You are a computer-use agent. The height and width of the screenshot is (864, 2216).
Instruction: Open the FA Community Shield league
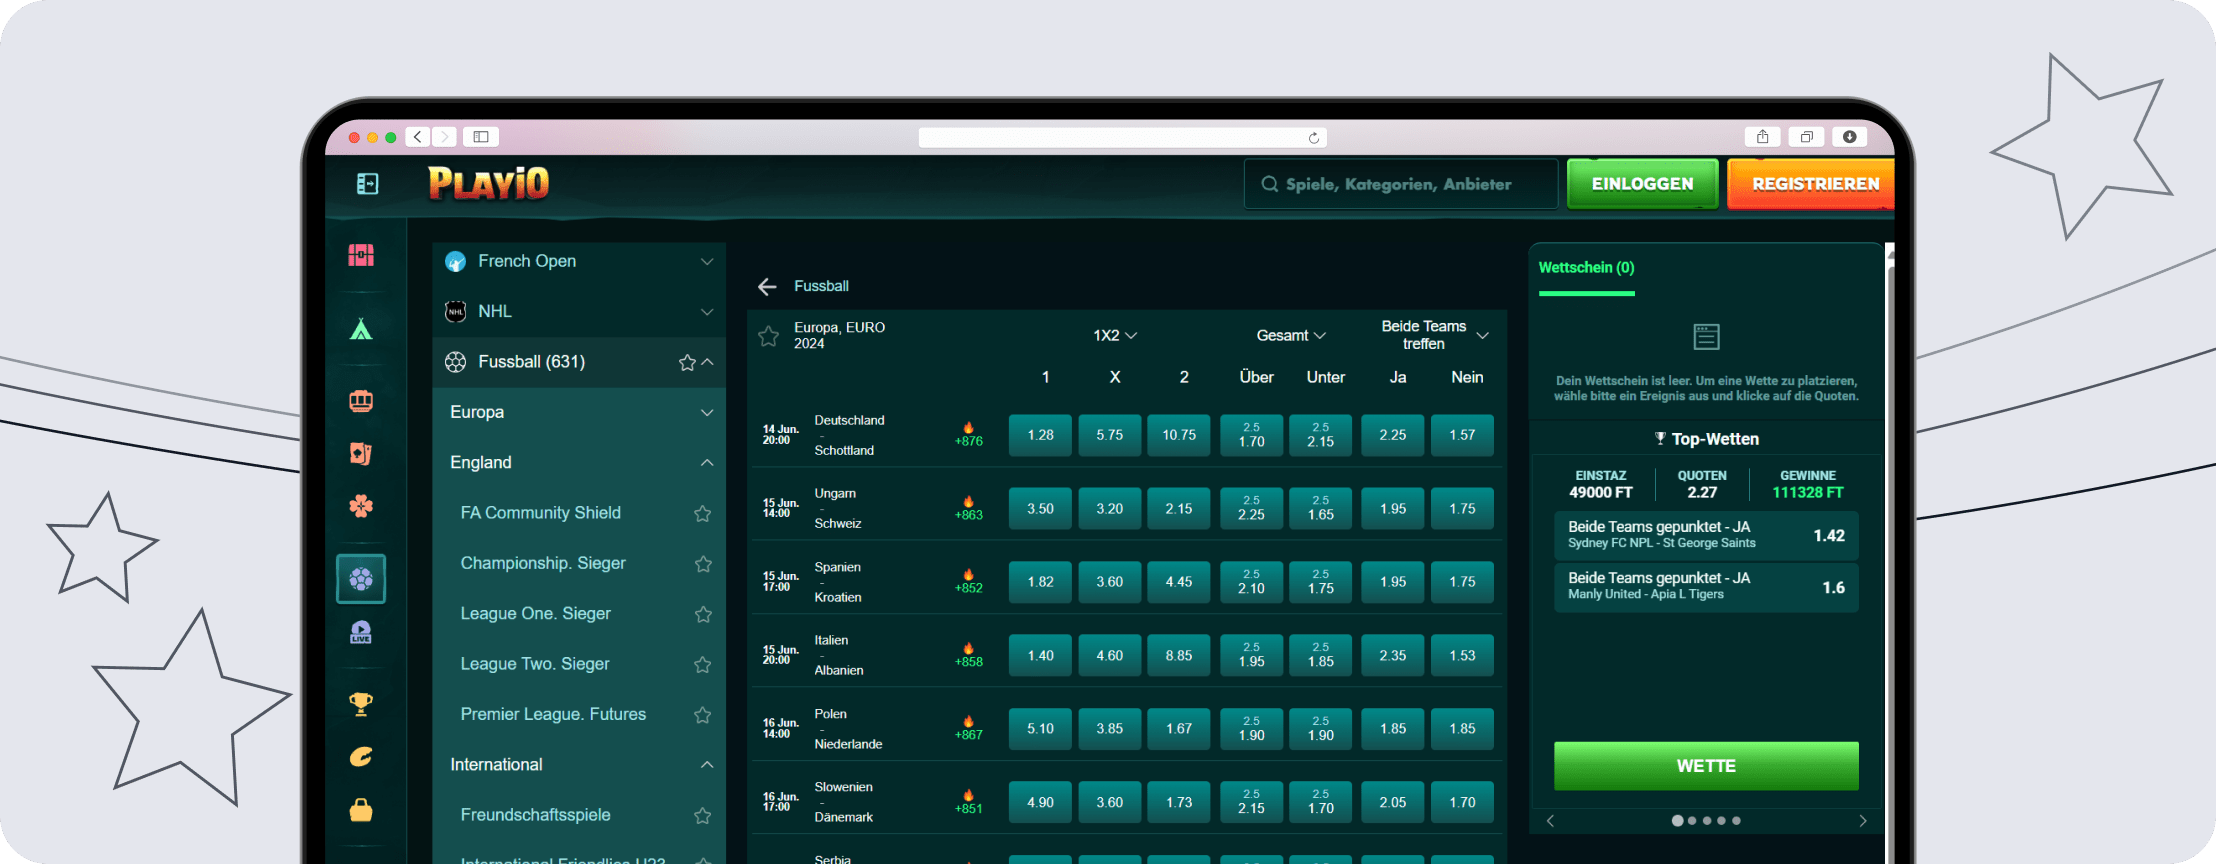coord(540,513)
